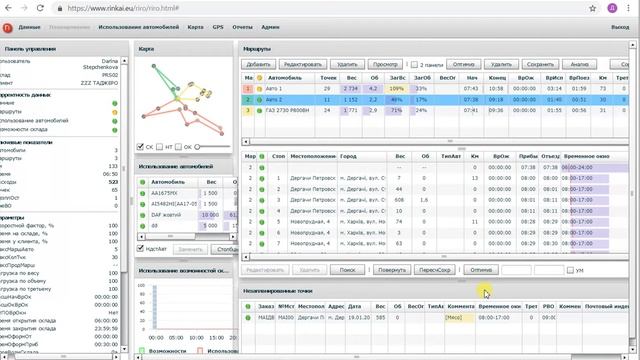Click the green status icon of the unplanned order row
Viewport: 640px width, 360px height.
(x=248, y=318)
